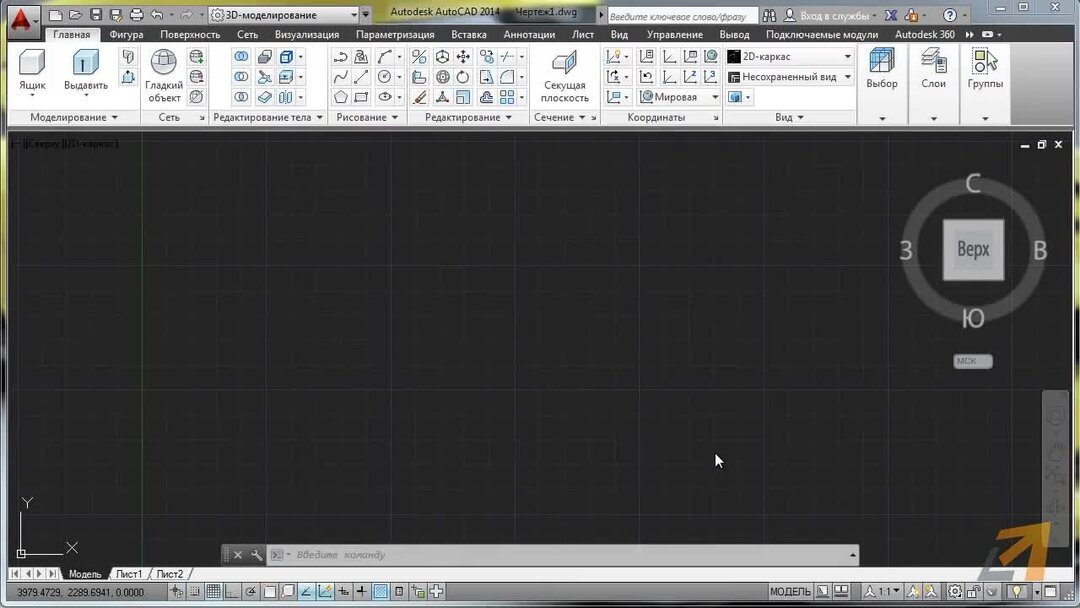Image resolution: width=1080 pixels, height=608 pixels.
Task: Toggle Snap mode in status bar
Action: (196, 591)
